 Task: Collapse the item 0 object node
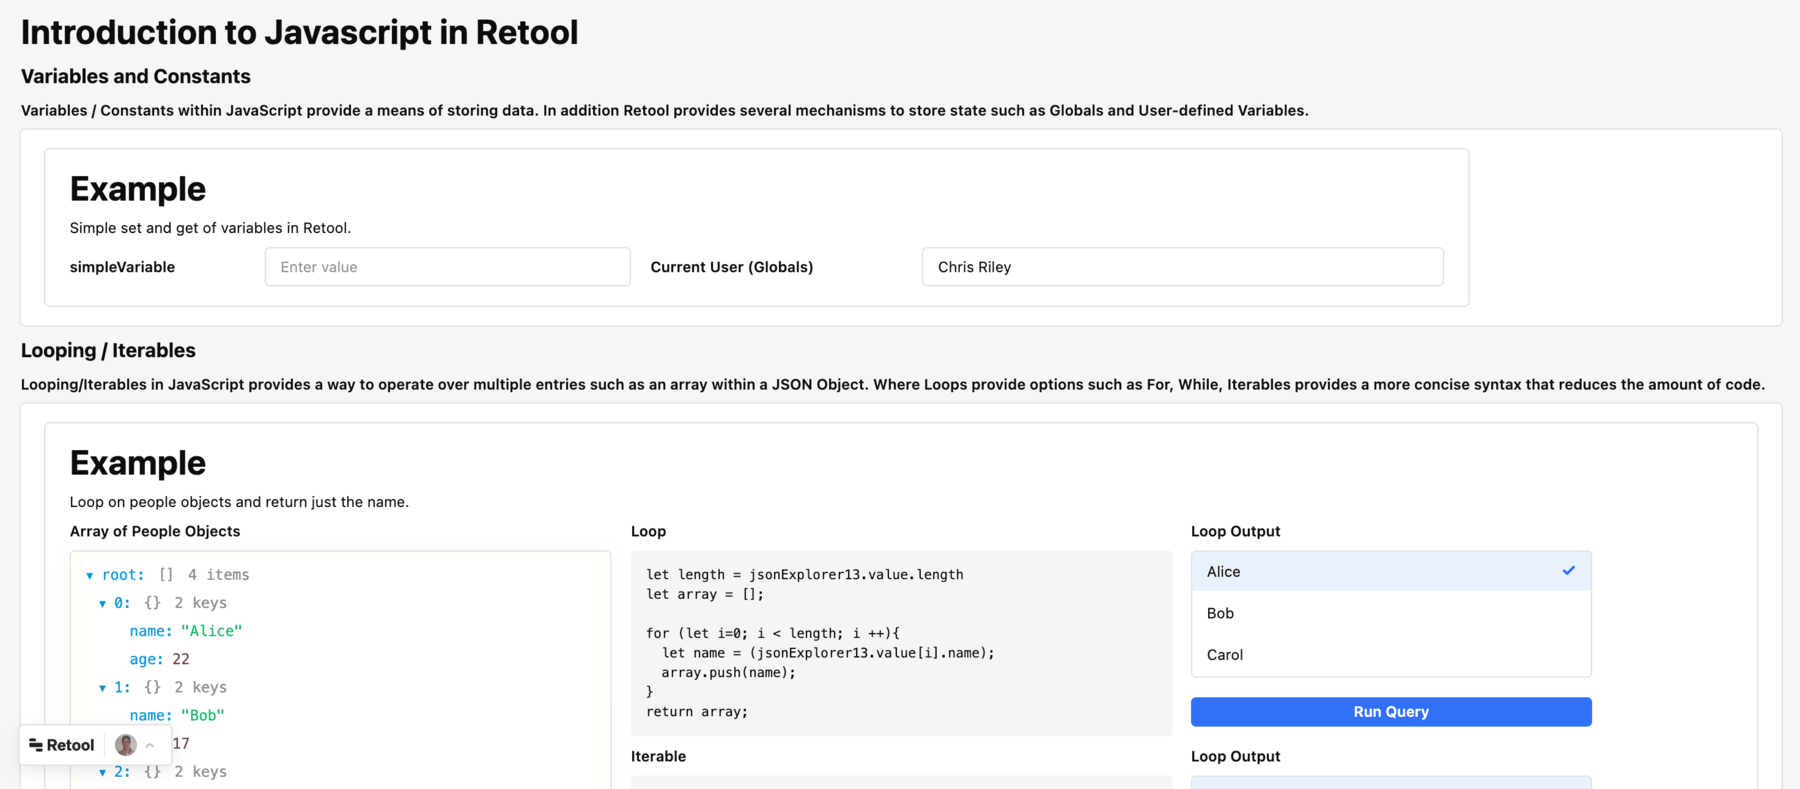click(x=102, y=604)
